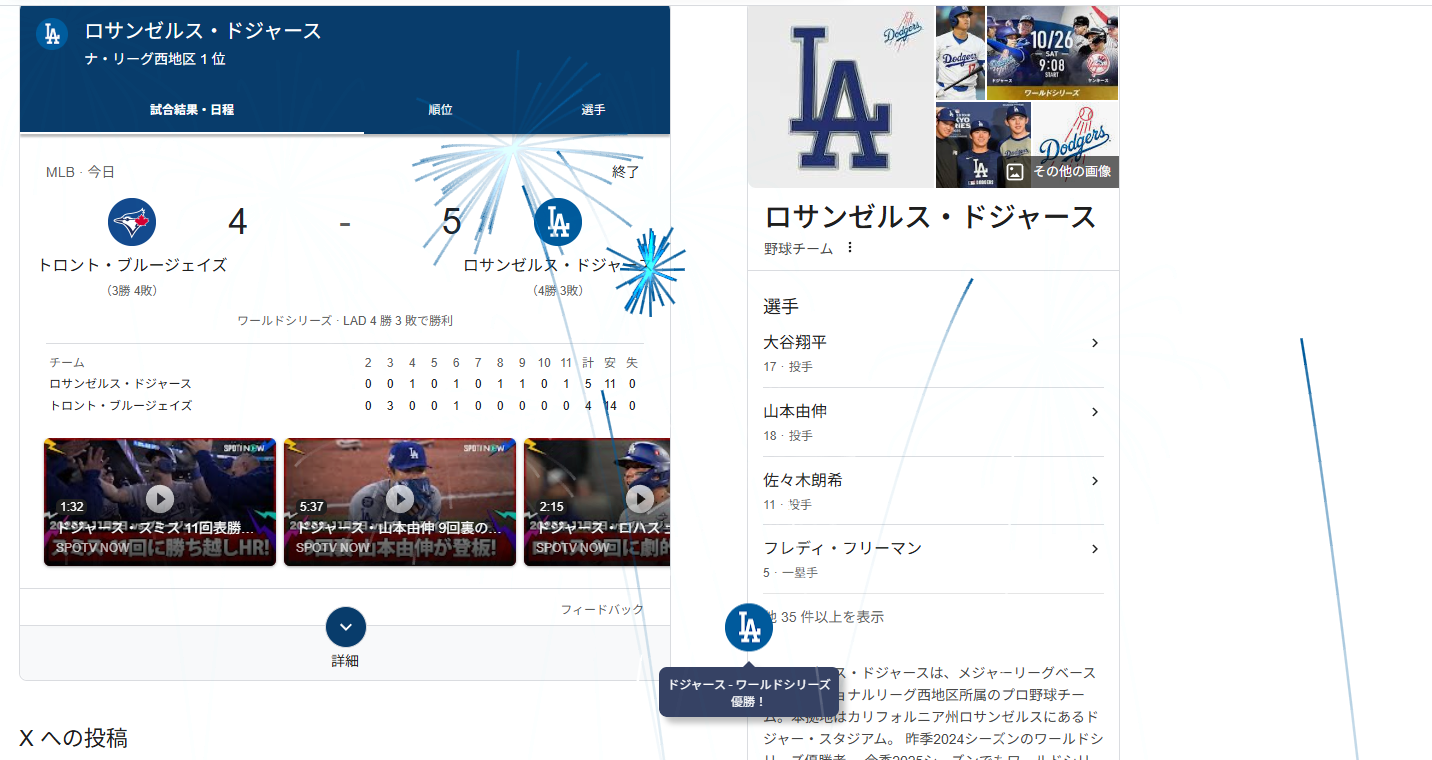The width and height of the screenshot is (1432, 760).
Task: Click the フィードバック link
Action: click(x=602, y=609)
